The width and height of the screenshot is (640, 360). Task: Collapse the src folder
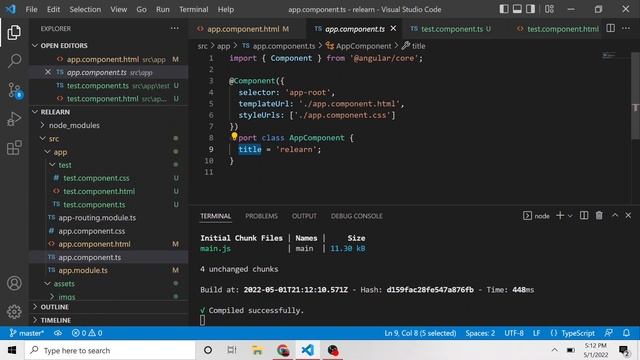[x=42, y=138]
